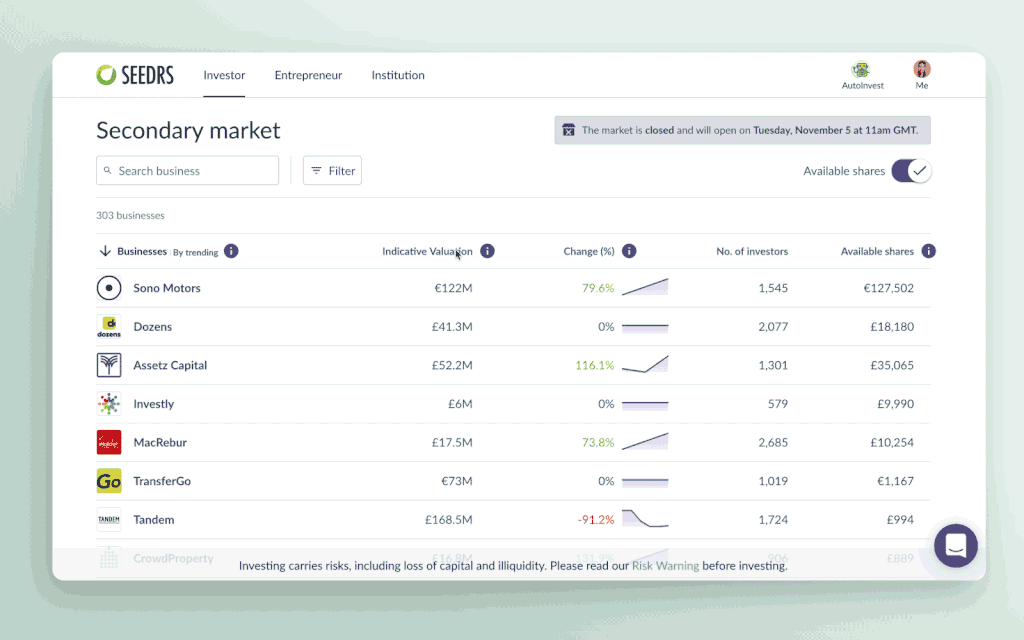Viewport: 1024px width, 640px height.
Task: Show info for Businesses by trending
Action: click(x=231, y=251)
